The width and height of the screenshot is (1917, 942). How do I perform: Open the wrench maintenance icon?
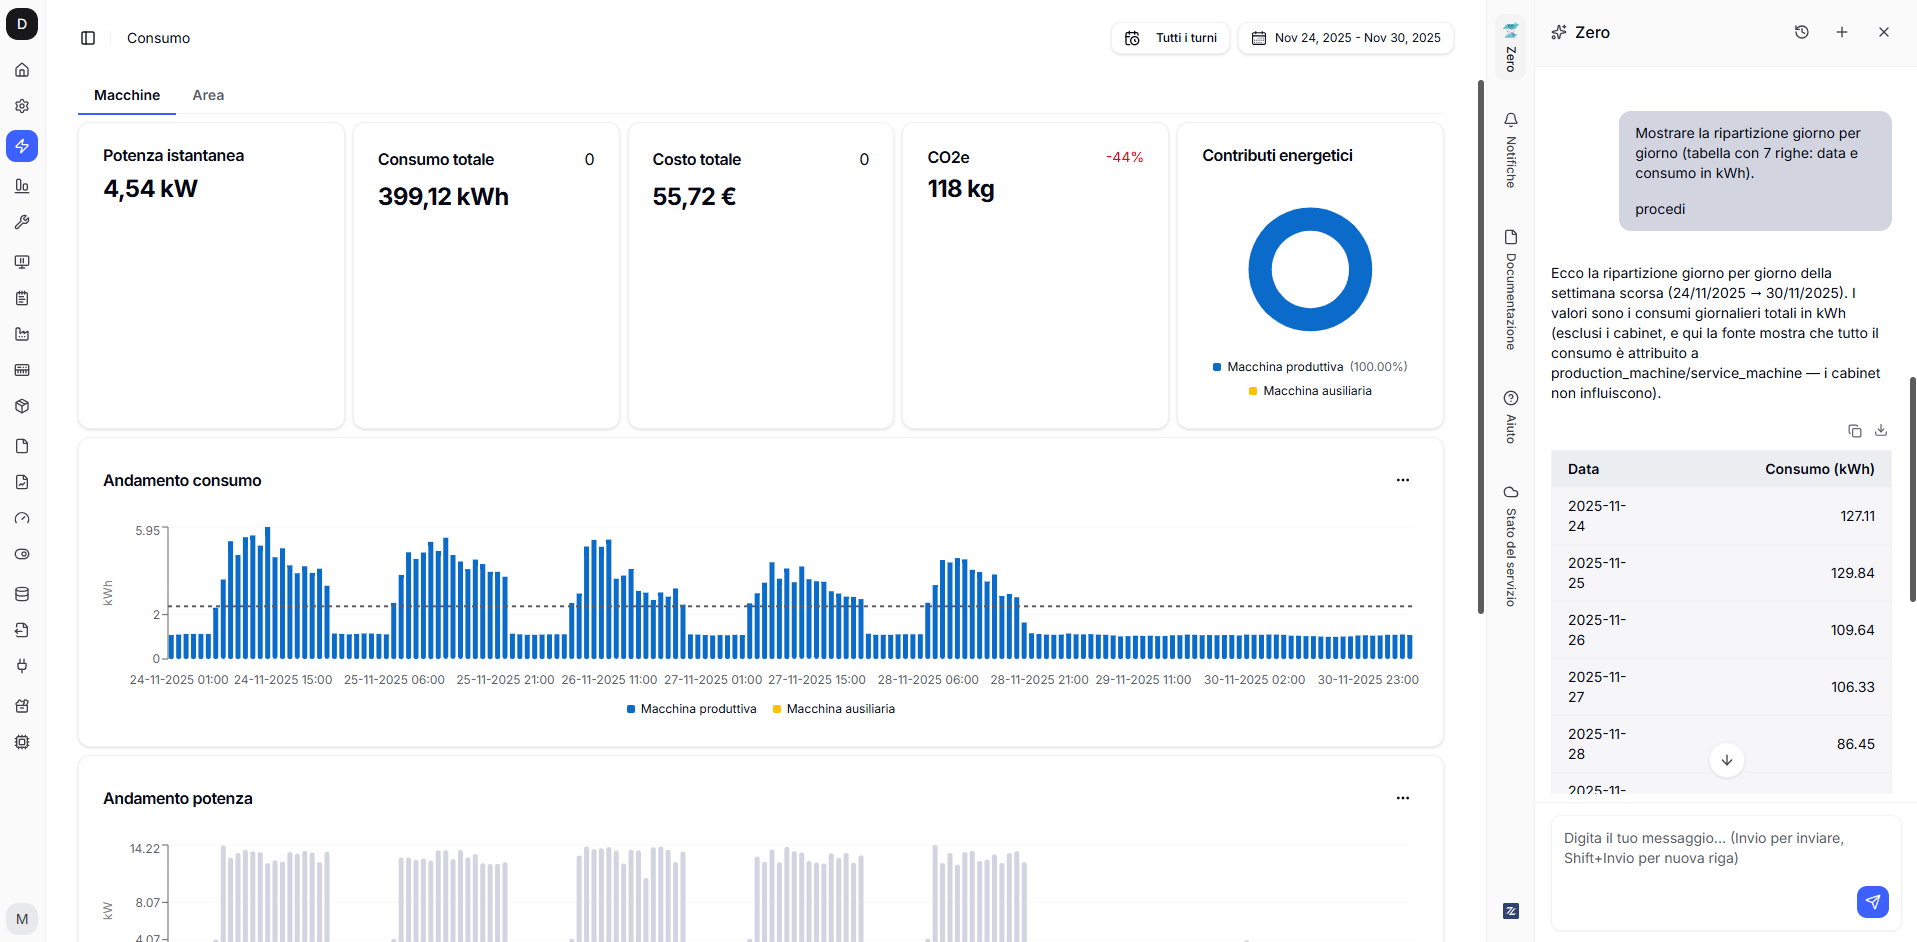click(x=22, y=222)
